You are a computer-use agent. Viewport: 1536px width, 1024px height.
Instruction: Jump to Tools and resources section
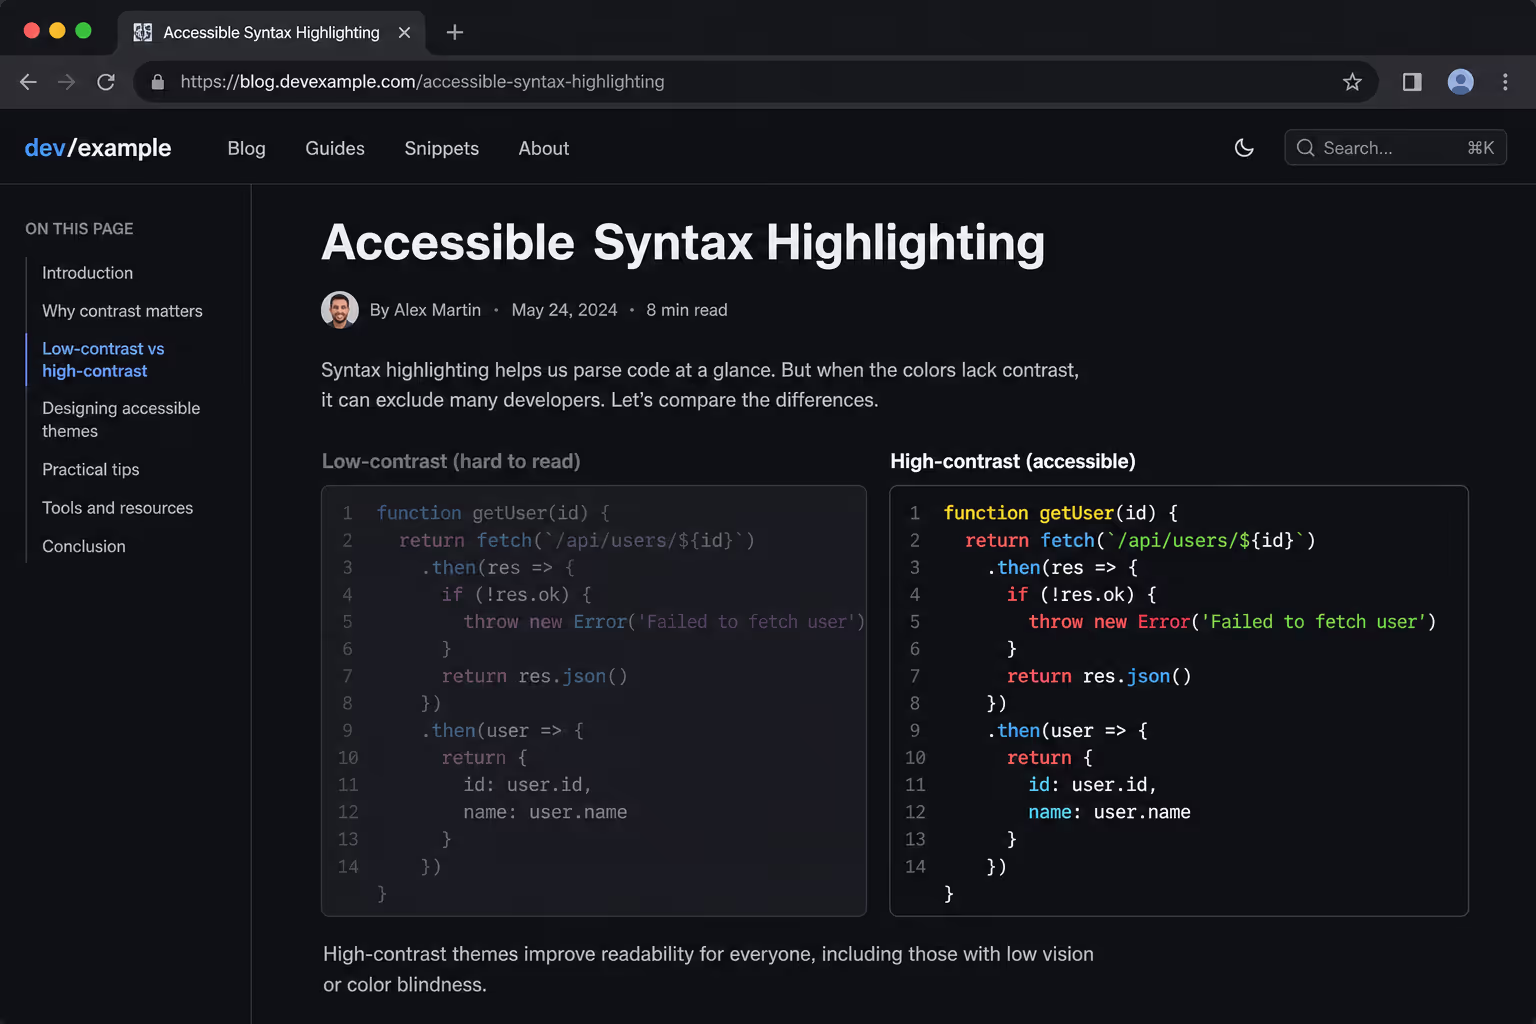[x=118, y=508]
